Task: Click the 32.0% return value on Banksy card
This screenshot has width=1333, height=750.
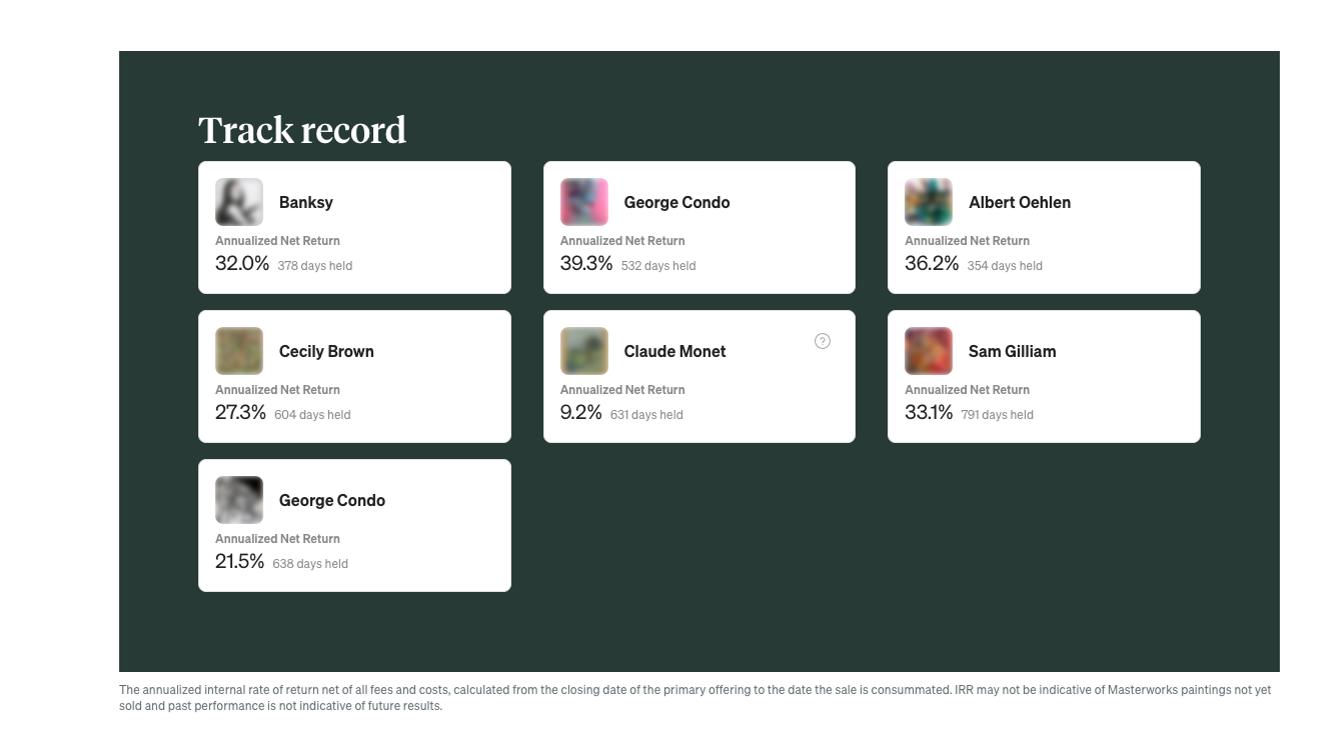Action: pyautogui.click(x=242, y=263)
